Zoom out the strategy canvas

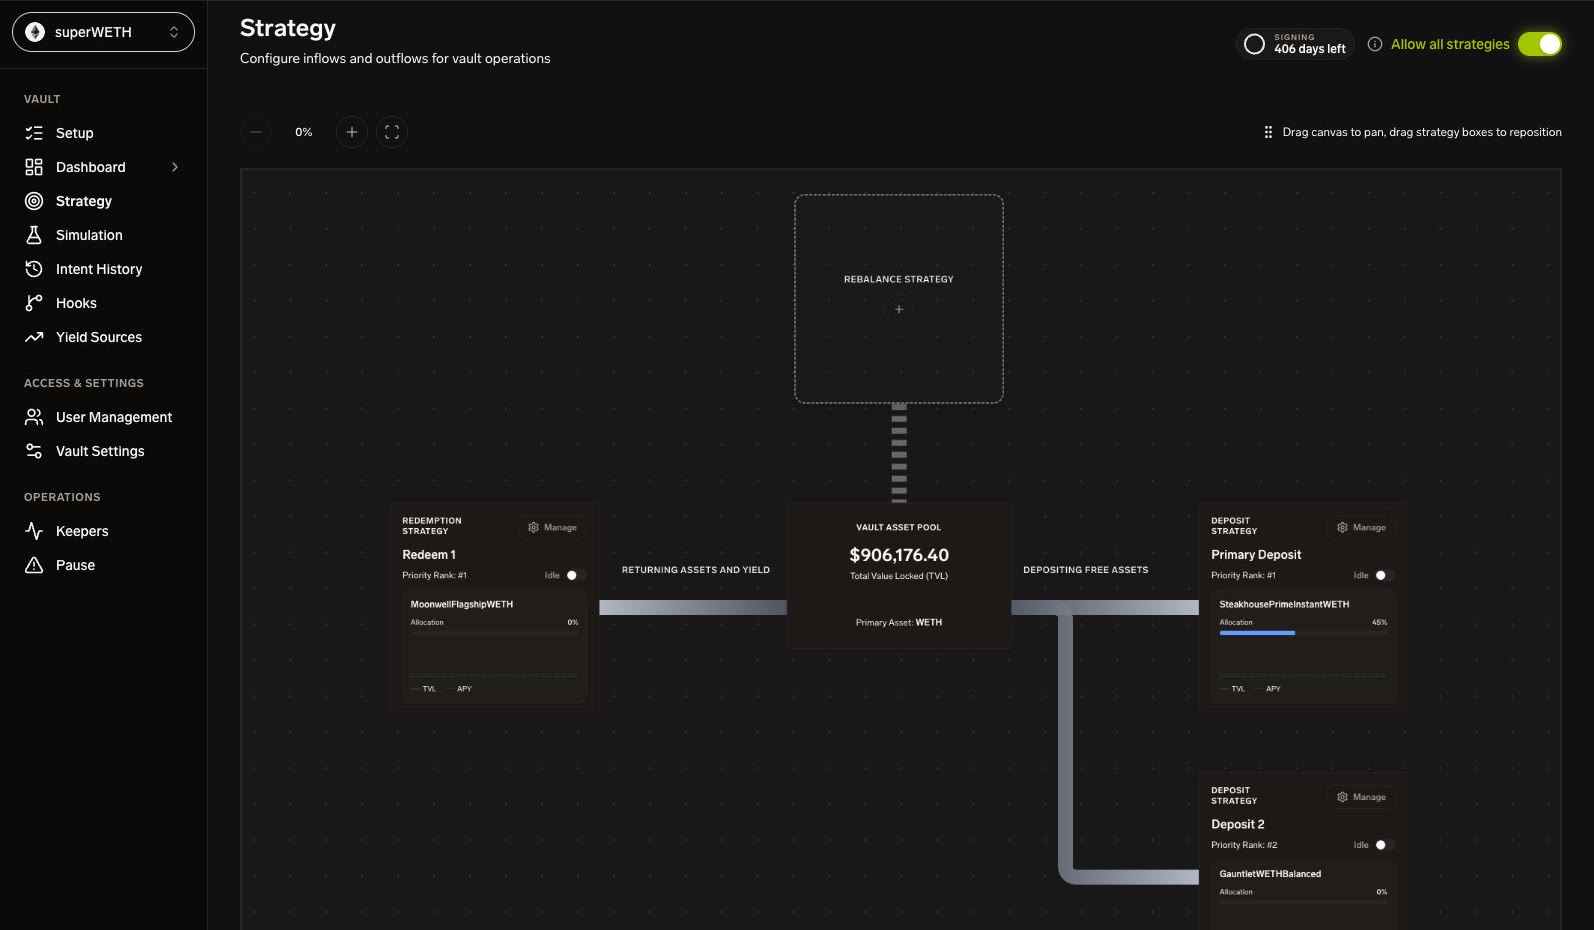(x=256, y=132)
